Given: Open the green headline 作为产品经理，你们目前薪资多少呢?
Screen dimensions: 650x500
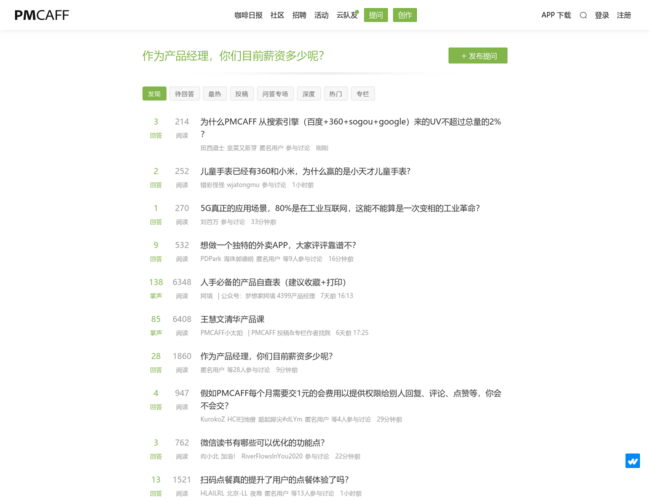Looking at the screenshot, I should point(233,56).
